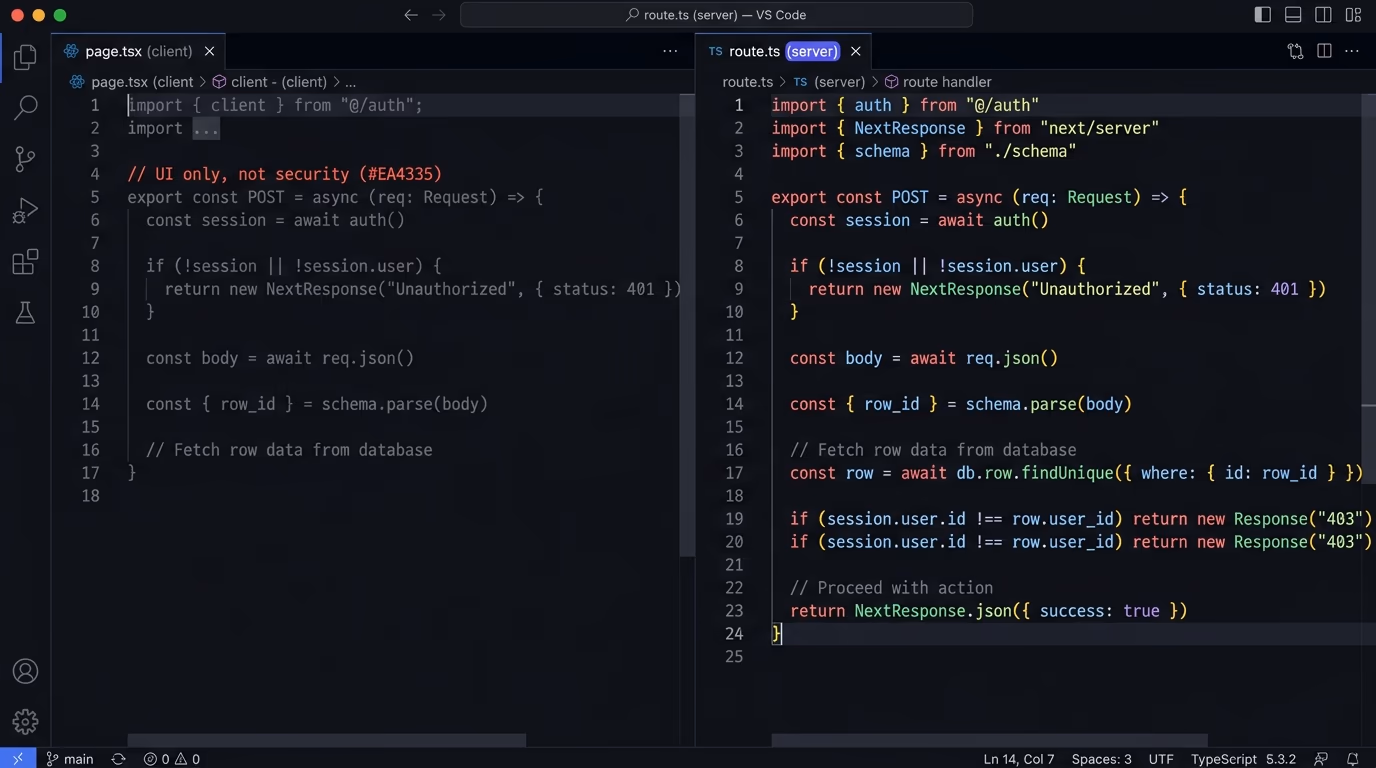The height and width of the screenshot is (768, 1376).
Task: Click the command center search box
Action: [716, 15]
